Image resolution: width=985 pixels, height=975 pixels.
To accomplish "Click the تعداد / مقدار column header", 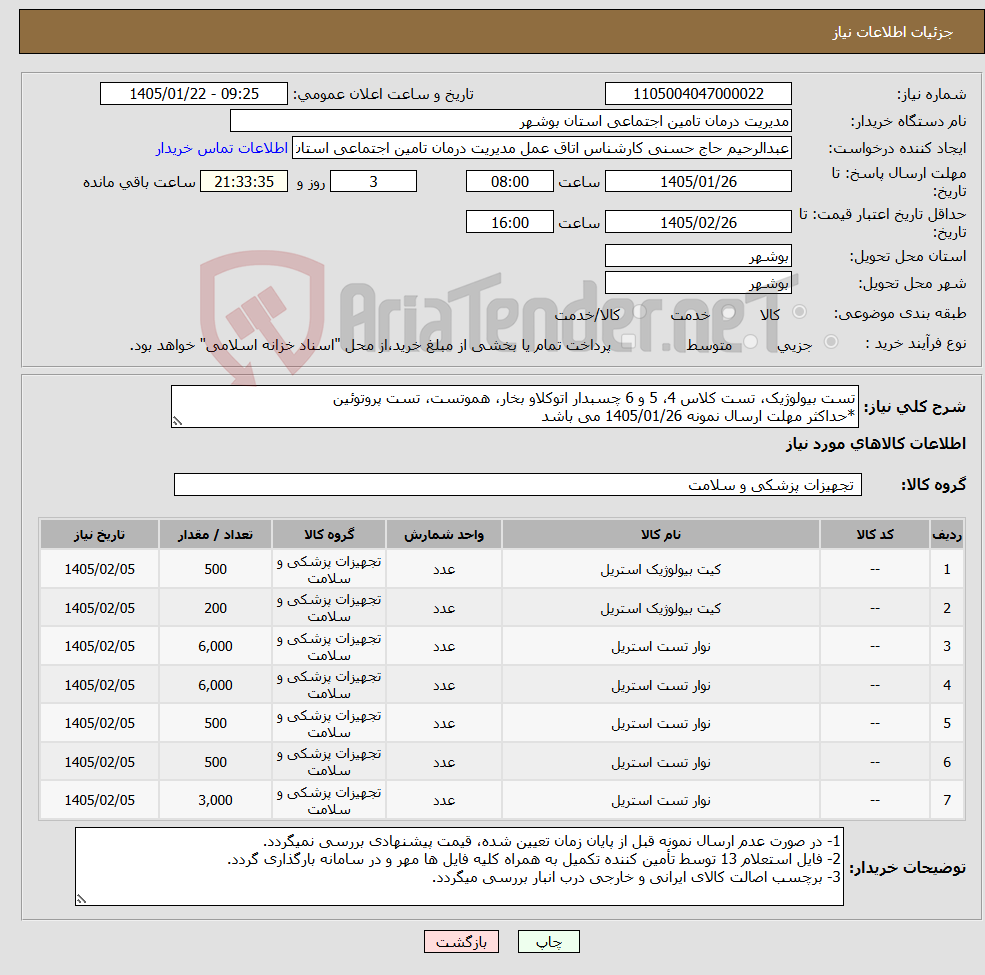I will [215, 535].
